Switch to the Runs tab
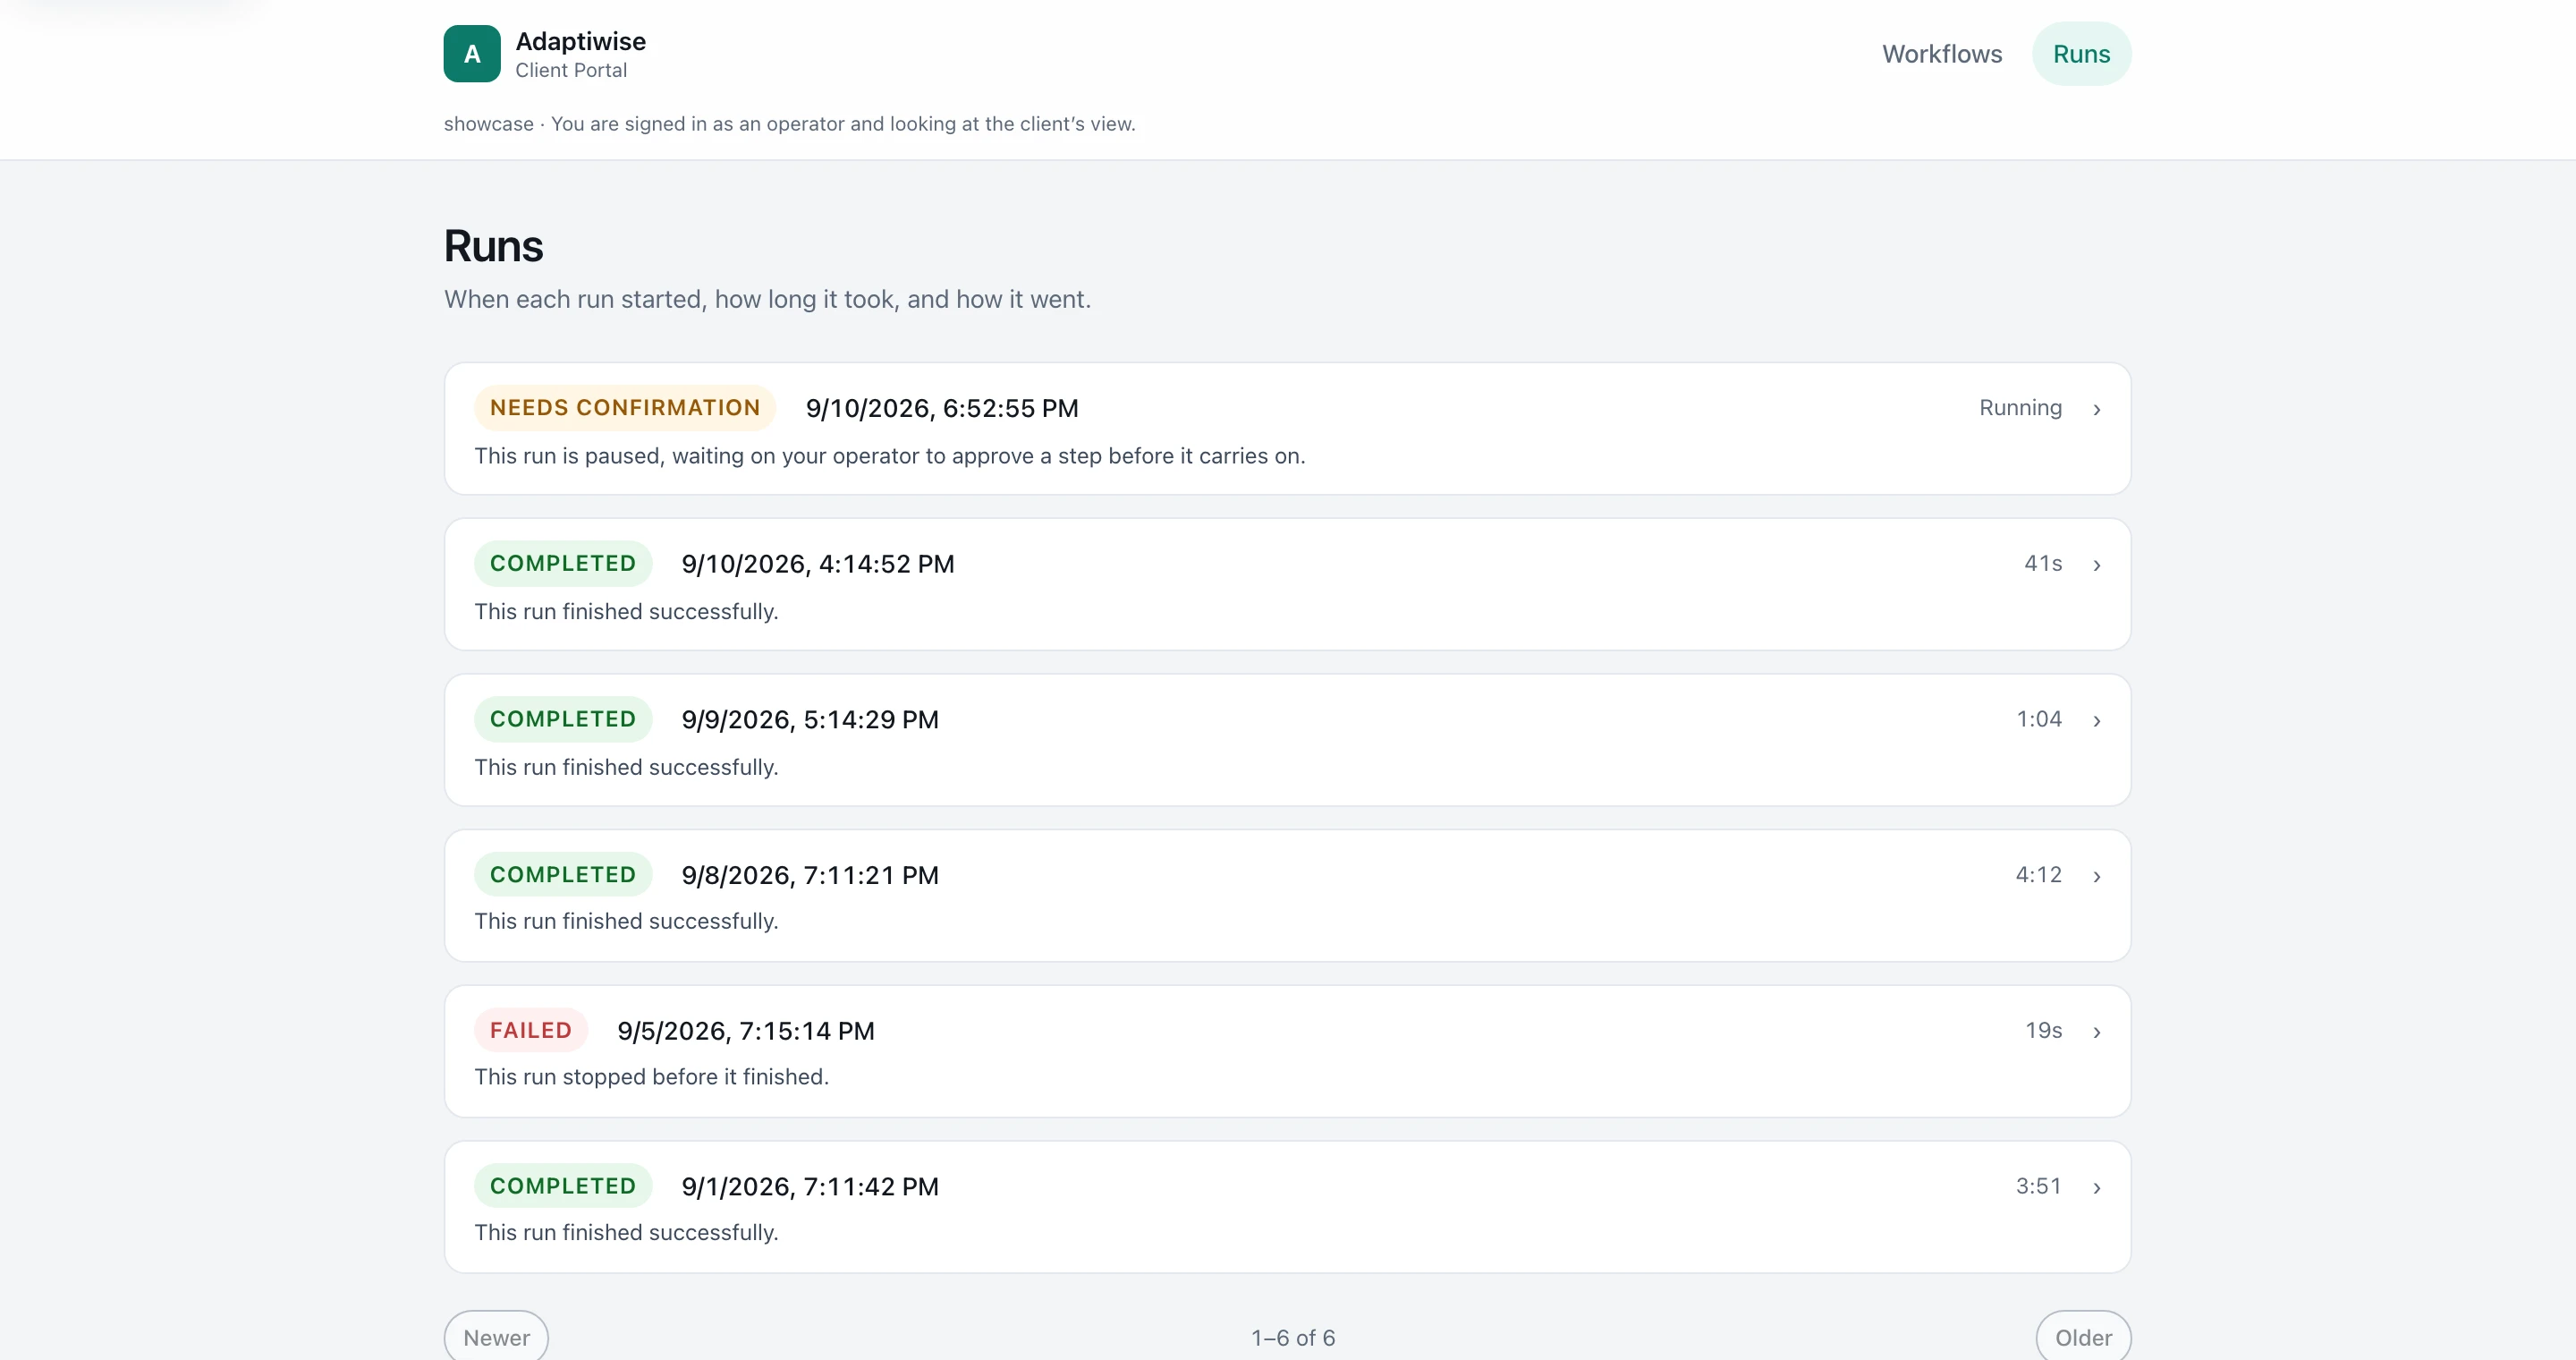Screen dimensions: 2576x1360 point(2081,54)
